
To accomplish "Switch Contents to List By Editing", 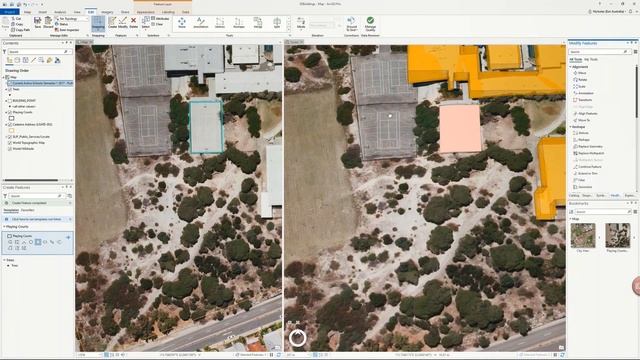I will [33, 60].
